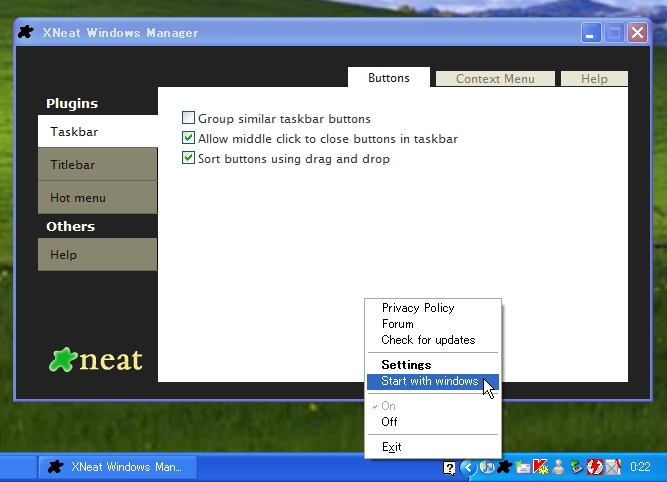Select the Titlebar plugin in sidebar
The height and width of the screenshot is (482, 667).
pos(98,164)
